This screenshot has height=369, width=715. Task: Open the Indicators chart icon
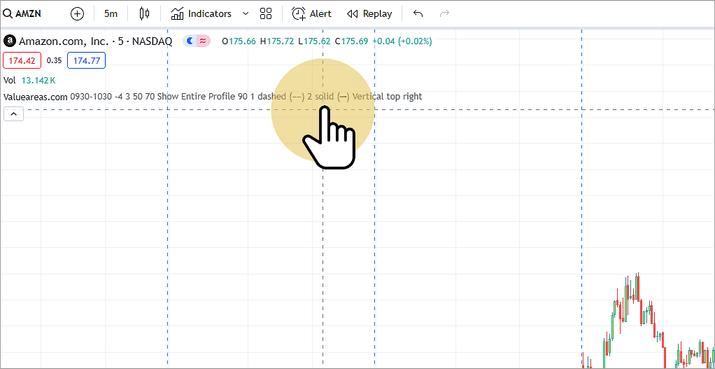pyautogui.click(x=177, y=14)
